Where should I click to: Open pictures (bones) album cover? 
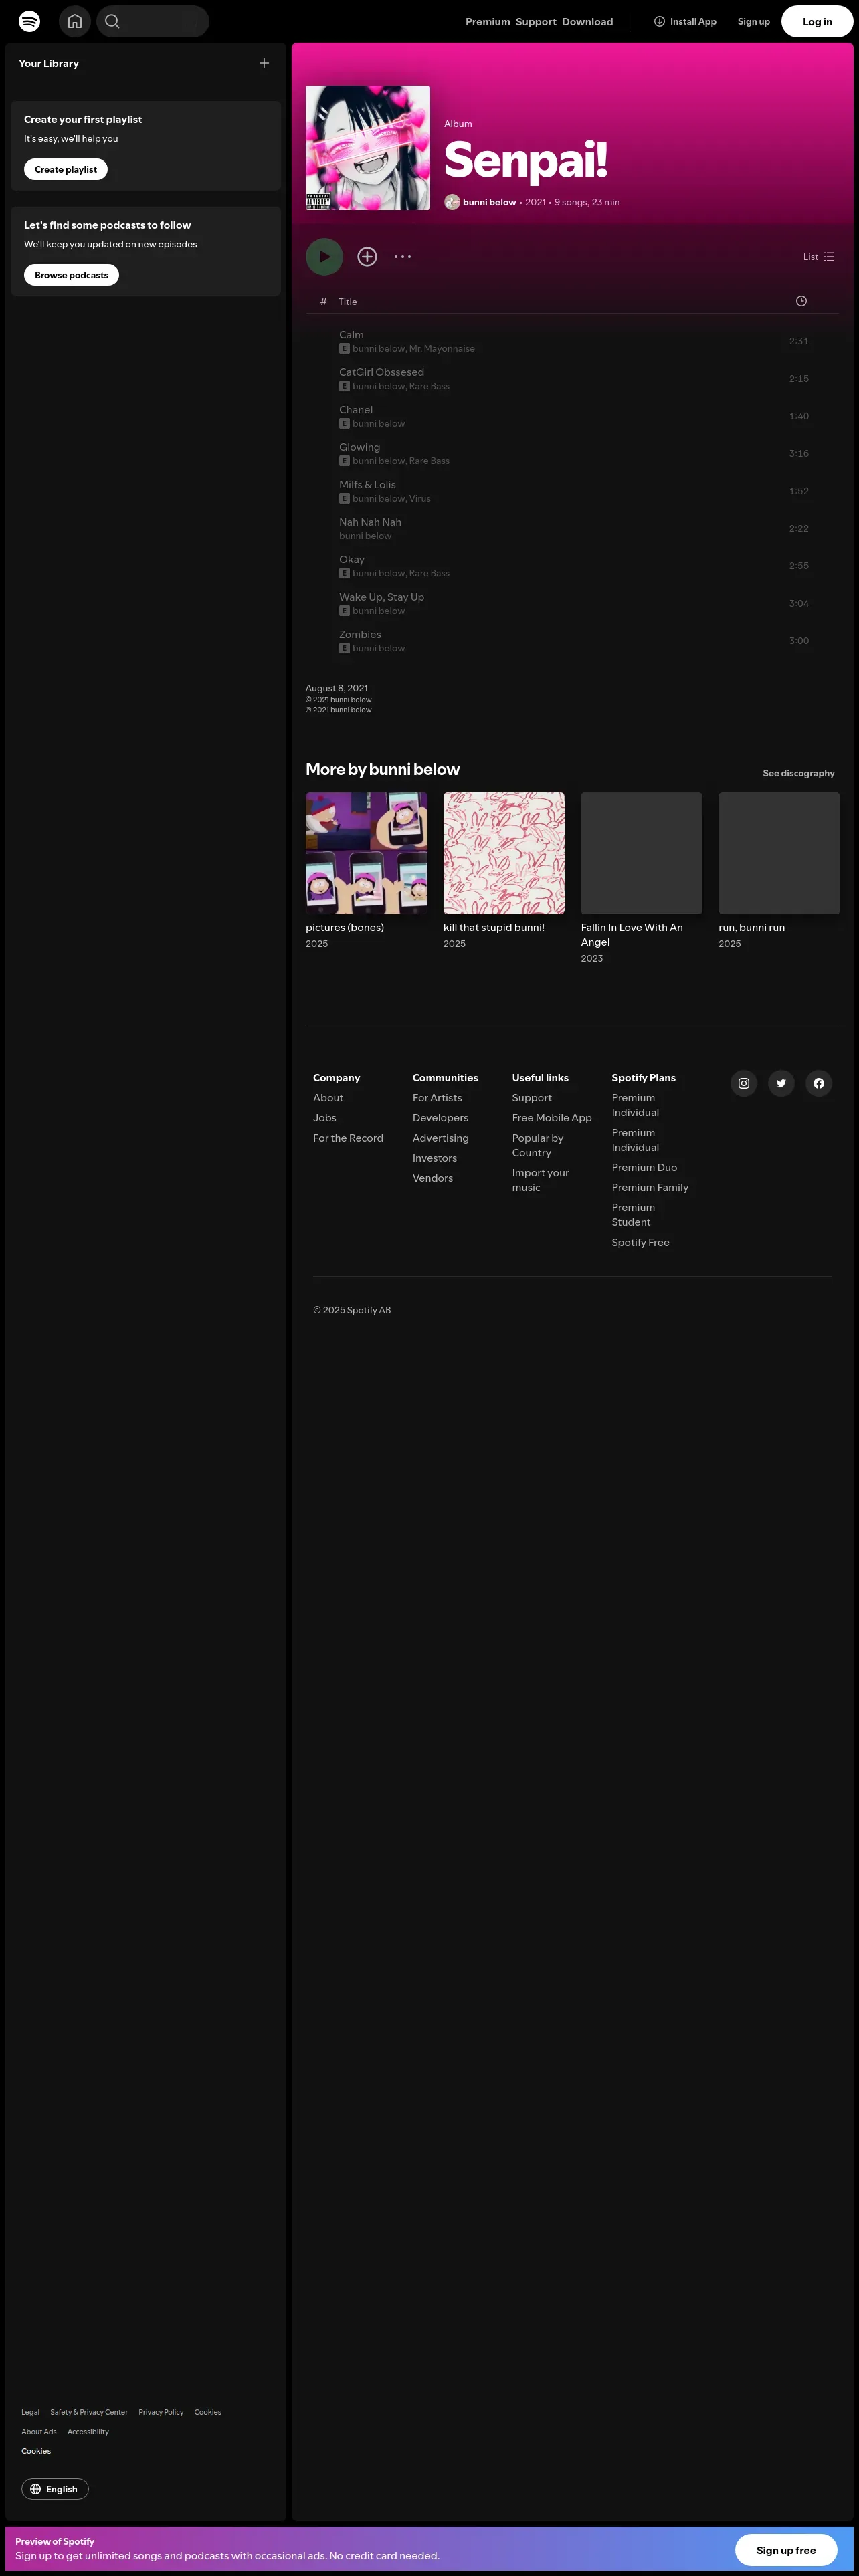[x=366, y=853]
